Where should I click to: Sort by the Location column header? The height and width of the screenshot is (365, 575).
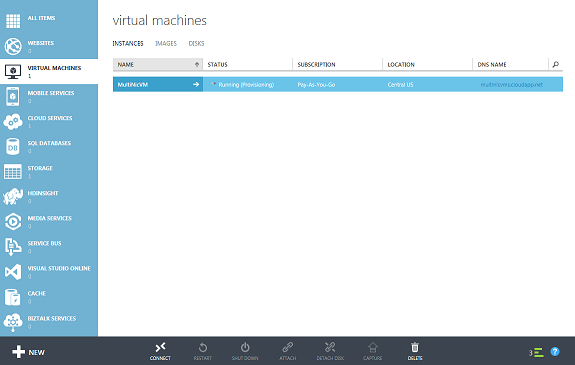pyautogui.click(x=427, y=65)
